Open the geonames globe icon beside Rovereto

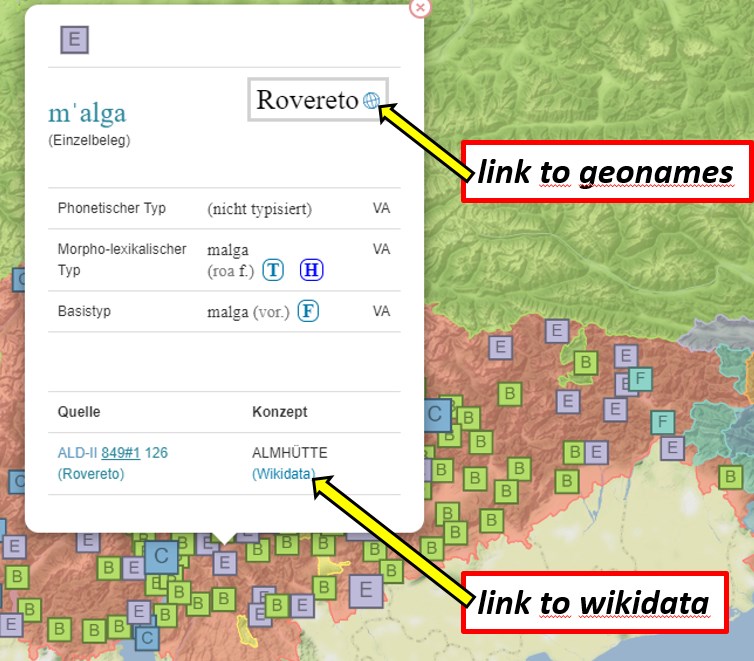371,100
